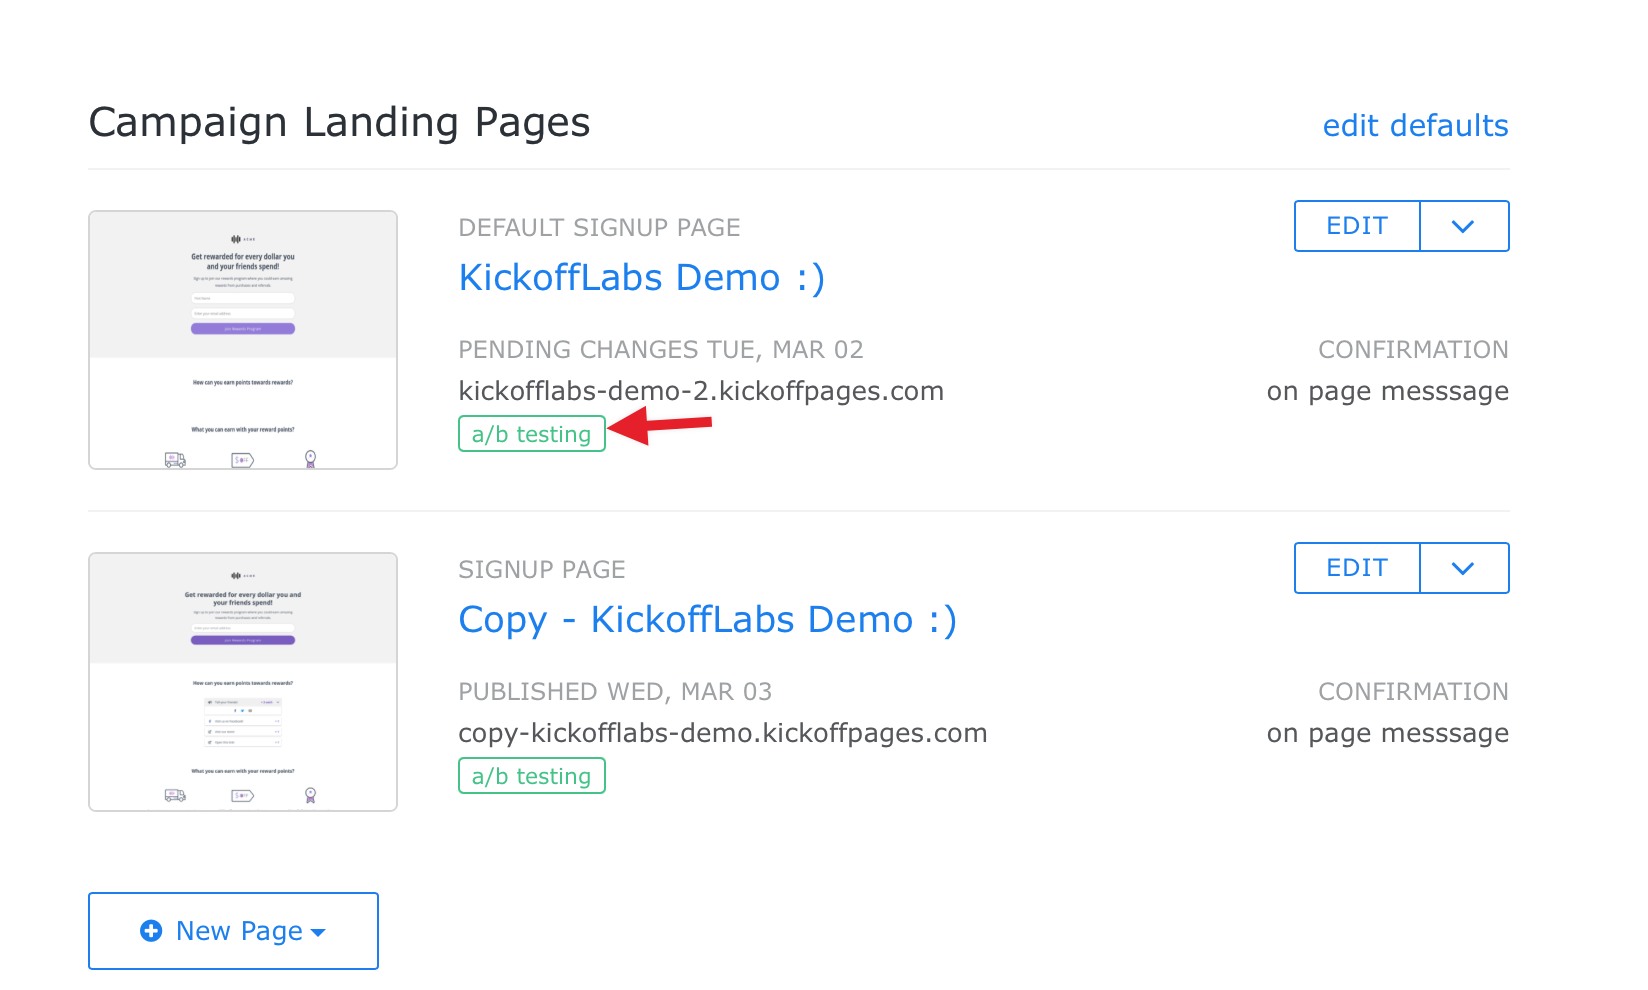Screen dimensions: 1648x990
Task: Open the KickoffLabs Demo :) page title link
Action: pyautogui.click(x=642, y=278)
